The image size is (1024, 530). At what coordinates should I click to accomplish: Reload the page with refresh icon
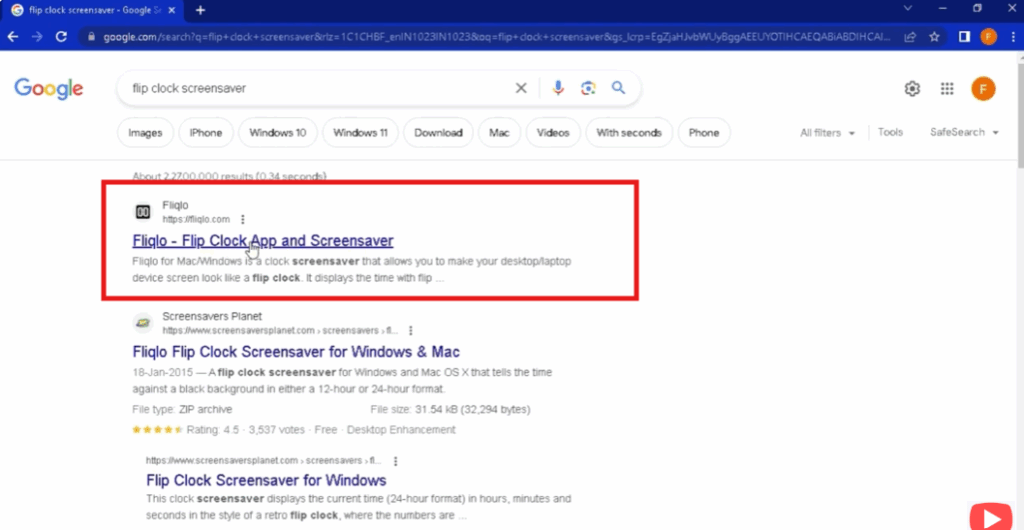click(x=62, y=36)
